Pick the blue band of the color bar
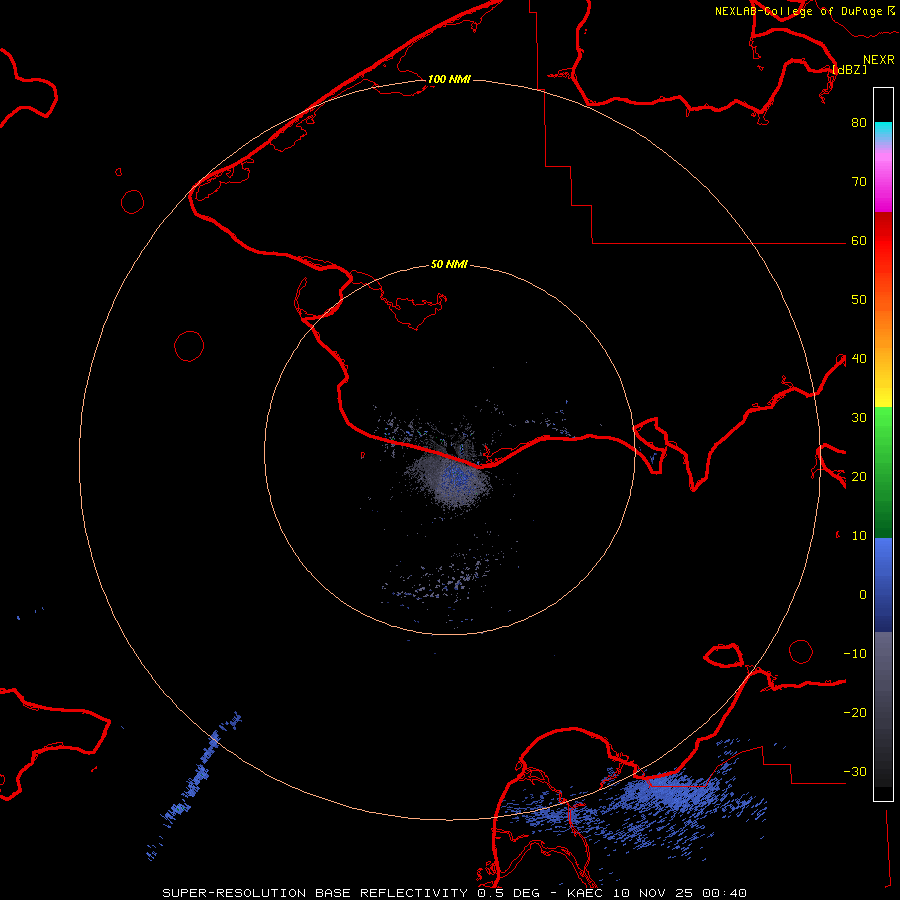Viewport: 900px width, 900px height. click(883, 585)
